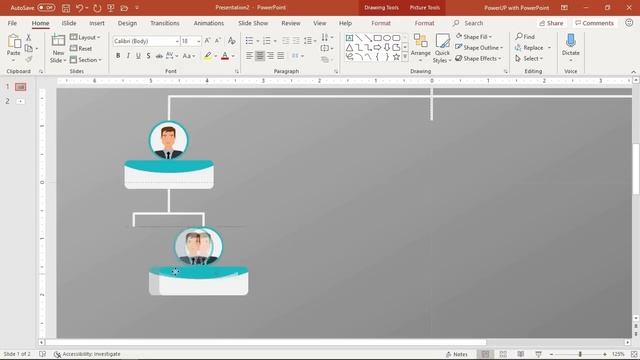Open the Layout dropdown
Image resolution: width=640 pixels, height=360 pixels.
point(85,38)
